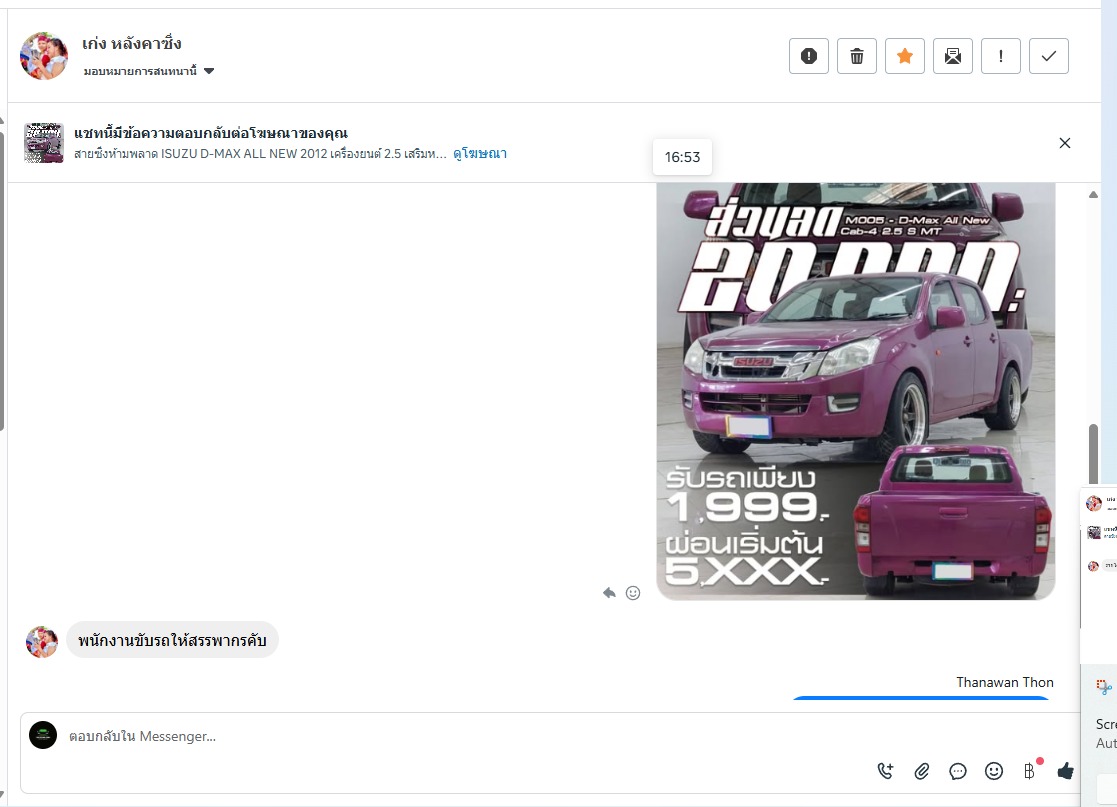Open เก่ง หลังคาซิ่ง profile avatar in header

43,56
